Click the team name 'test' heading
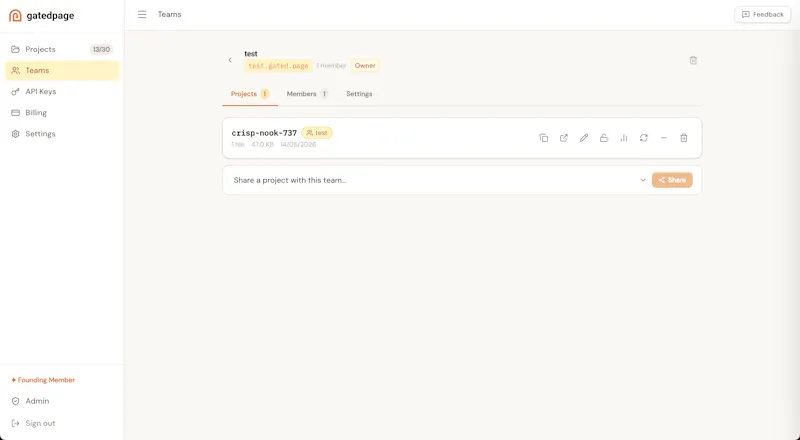Screen dimensions: 800x440 251,54
